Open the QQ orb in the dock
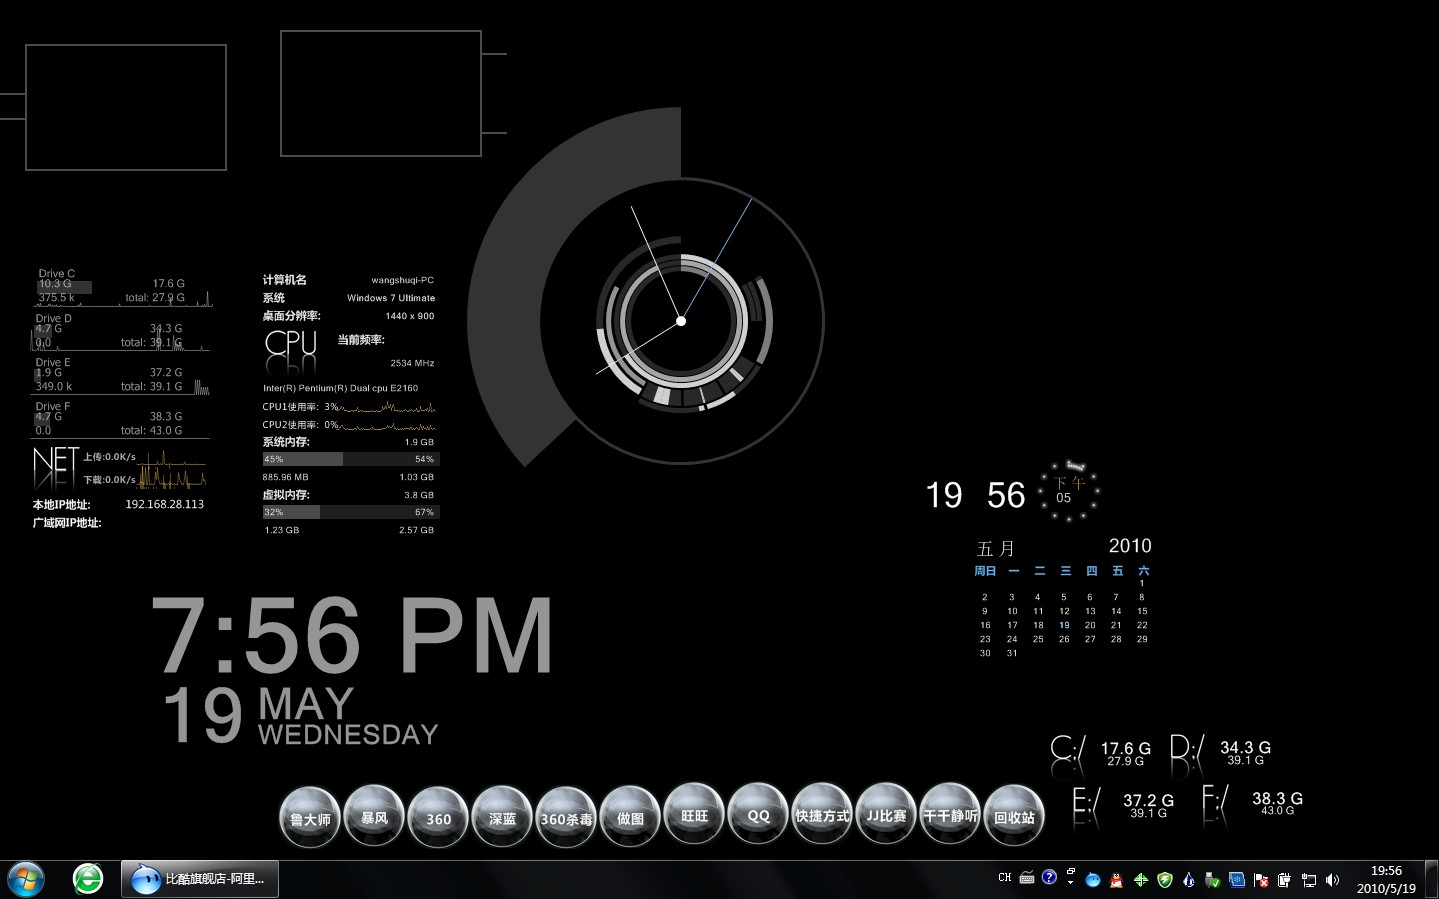 (x=758, y=814)
